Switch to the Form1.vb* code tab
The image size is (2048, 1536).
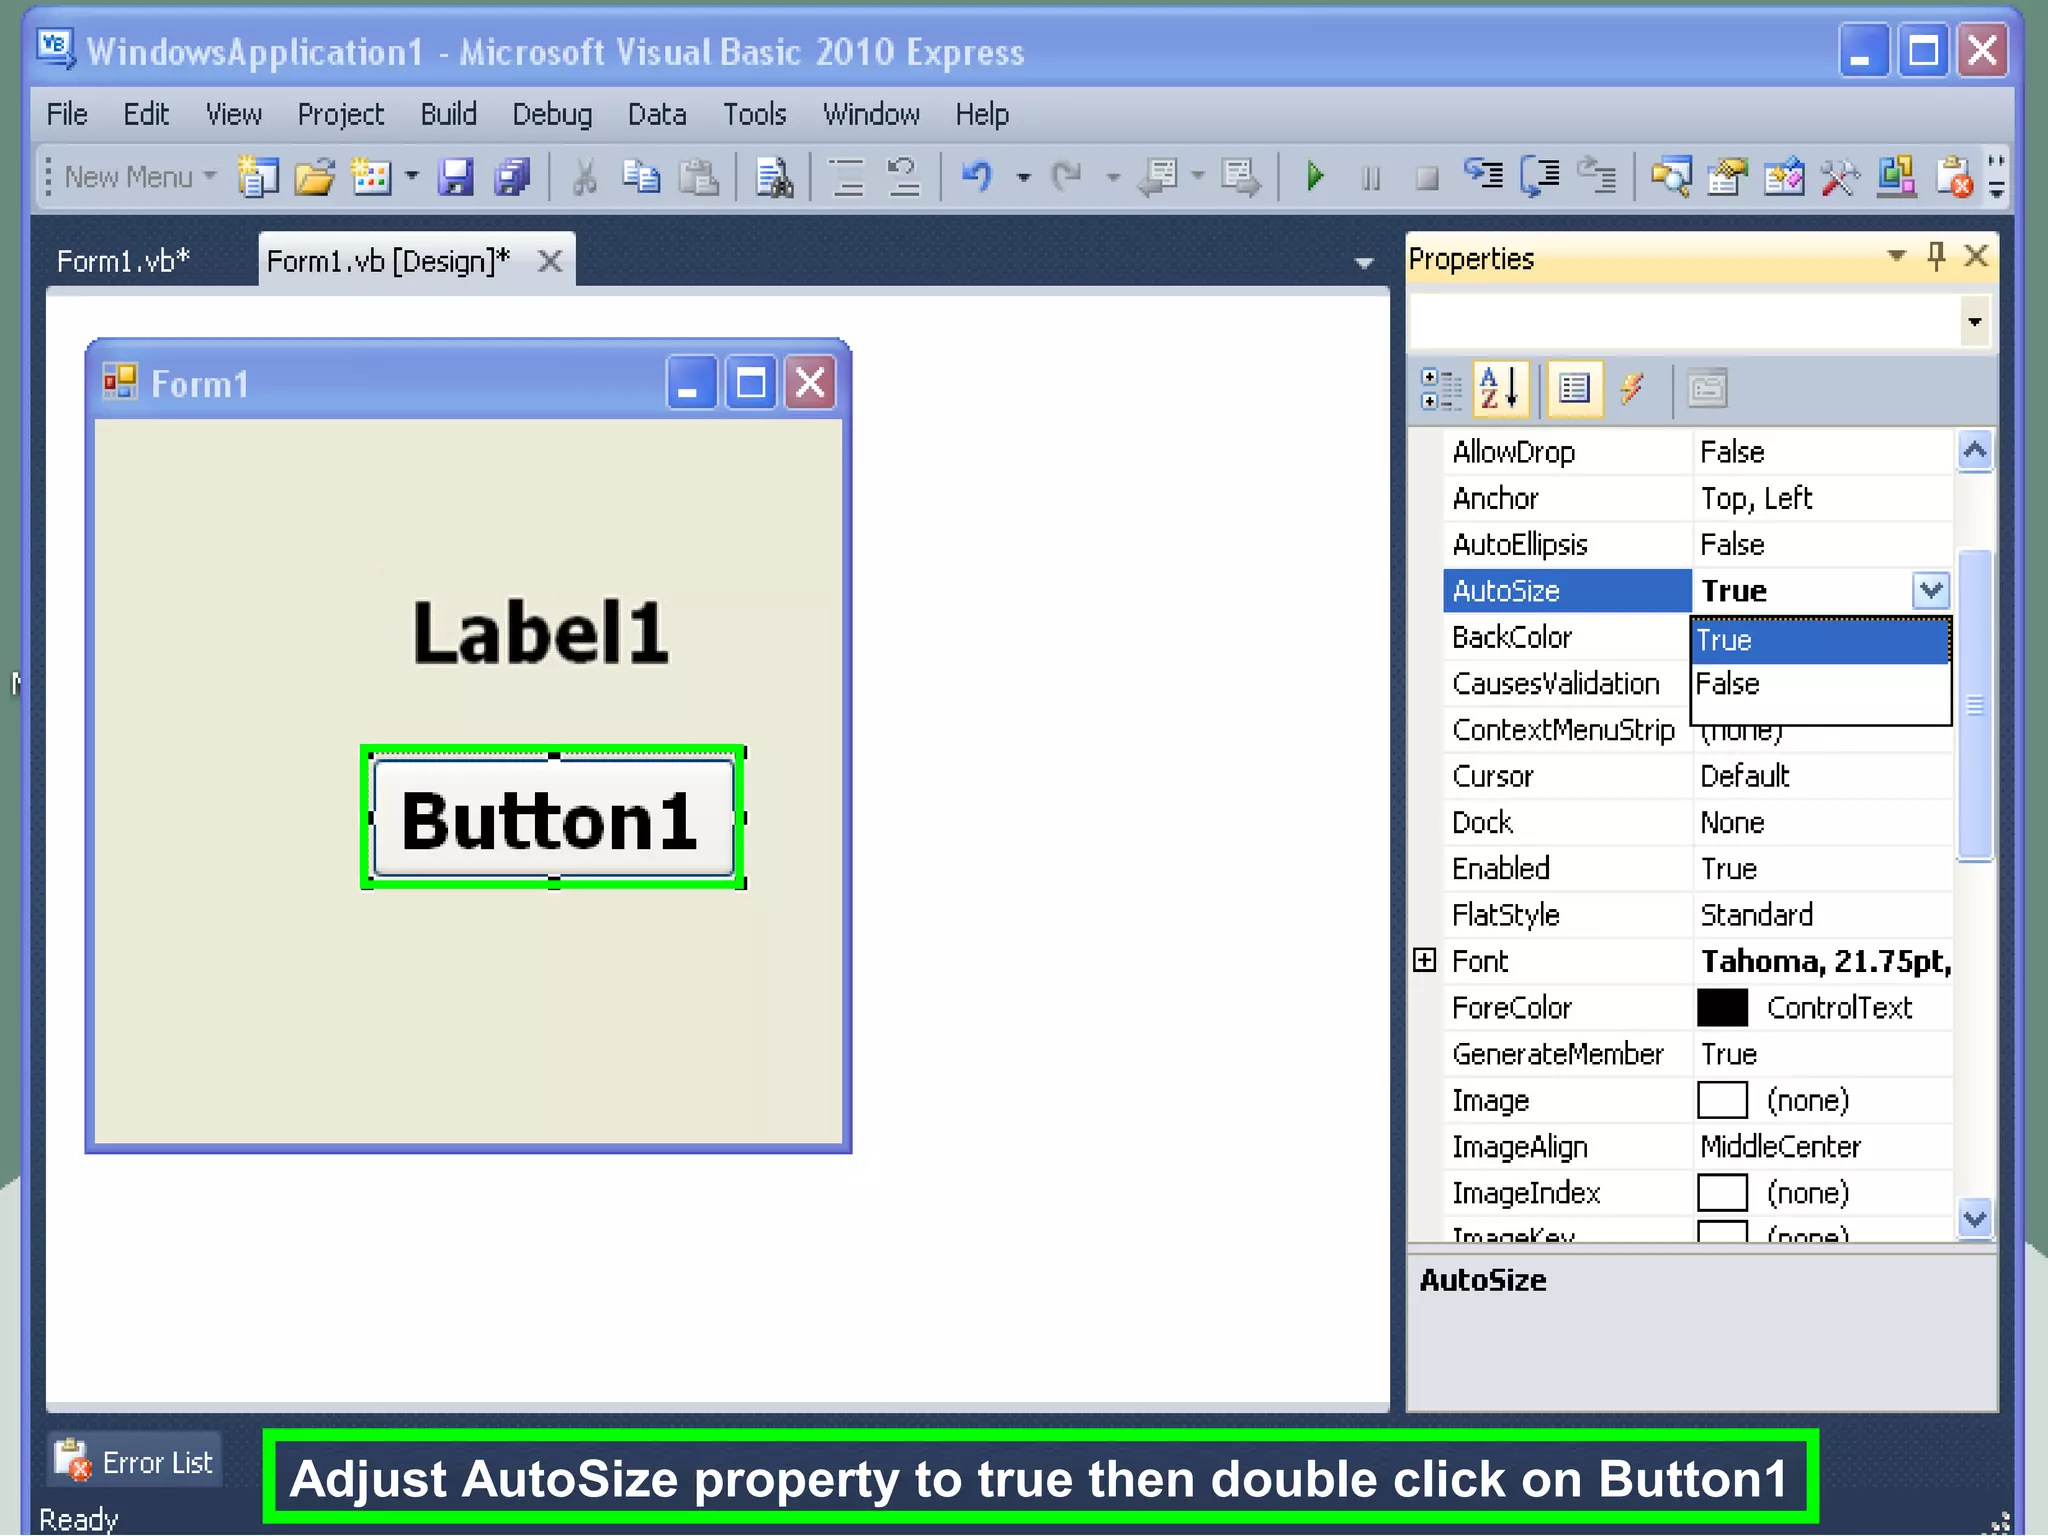click(x=123, y=262)
